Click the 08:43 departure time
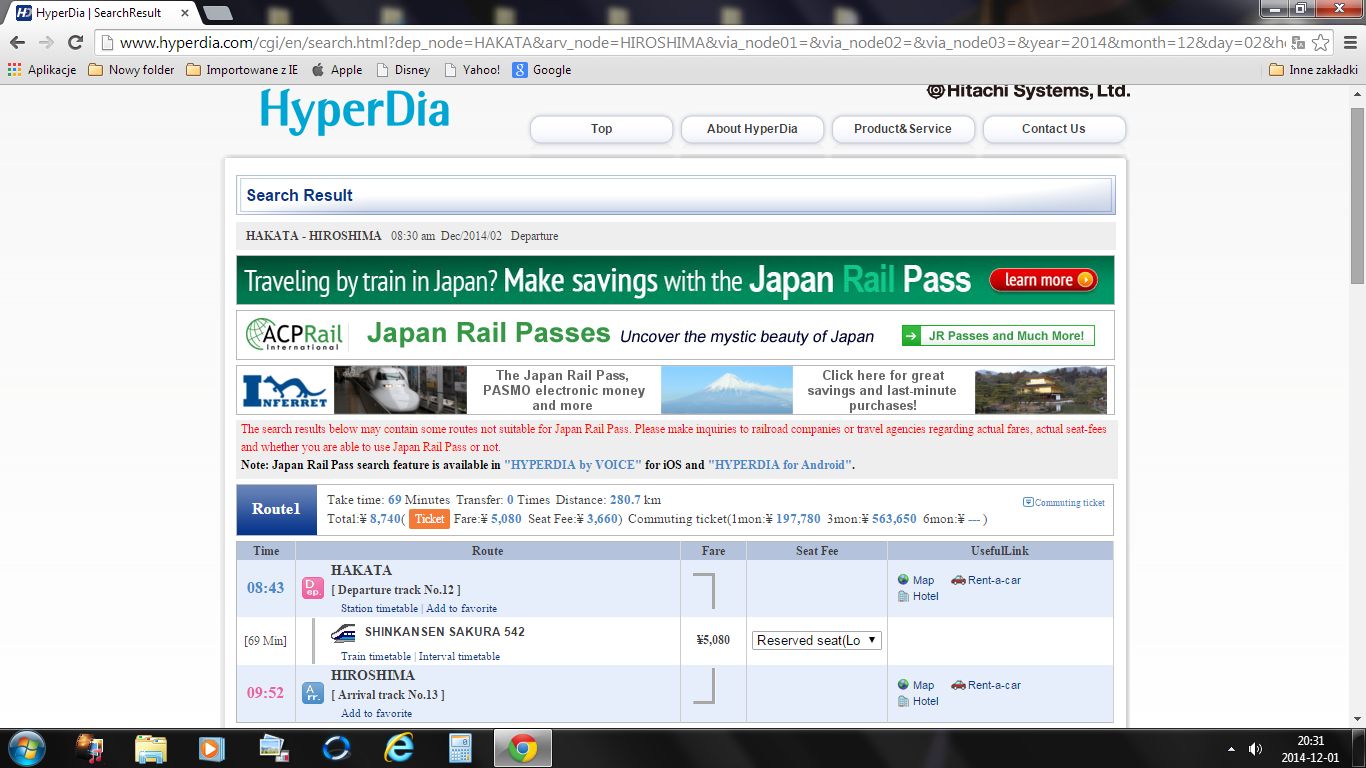 pos(266,588)
